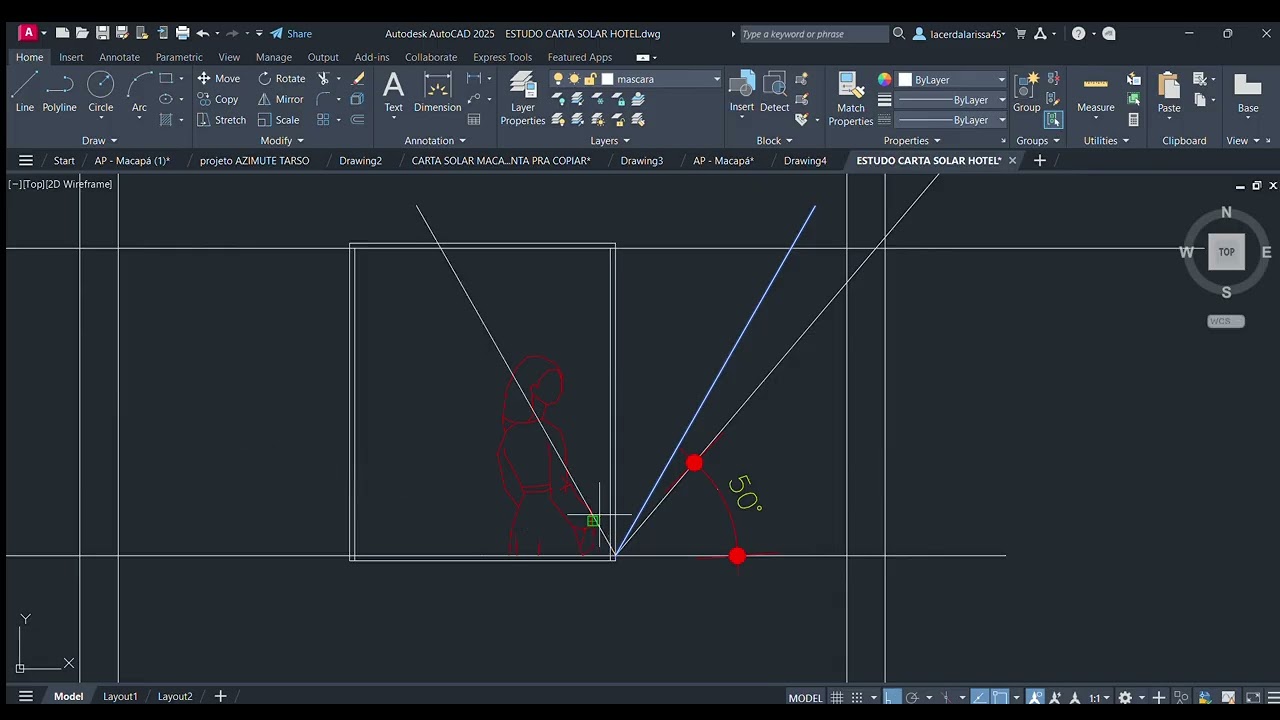Click the Insert block icon
Image resolution: width=1280 pixels, height=720 pixels.
click(x=742, y=92)
